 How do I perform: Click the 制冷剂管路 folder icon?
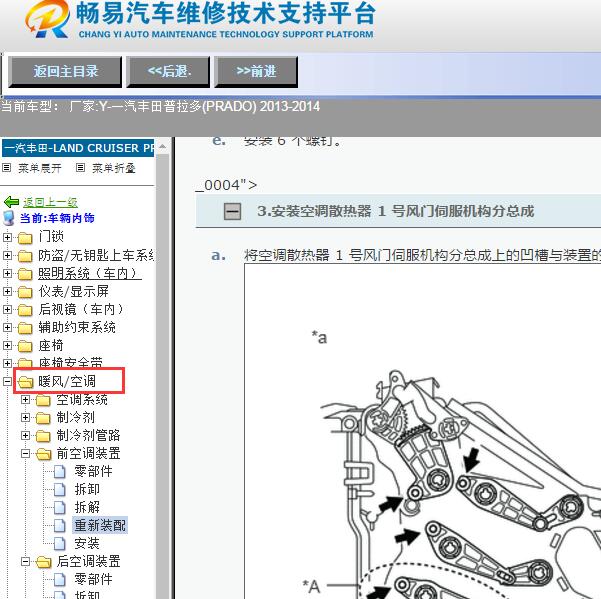[43, 436]
